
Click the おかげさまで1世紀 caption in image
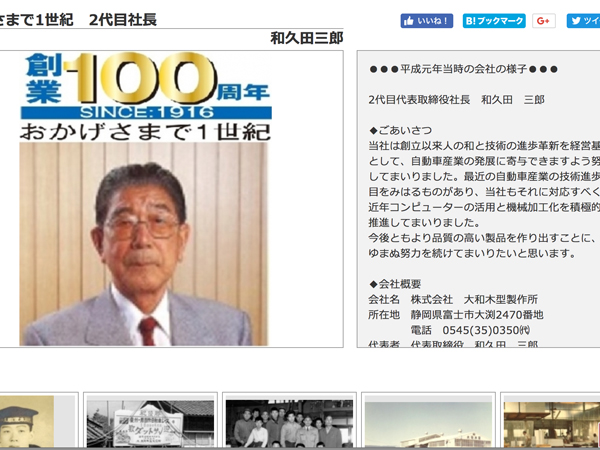click(x=145, y=132)
